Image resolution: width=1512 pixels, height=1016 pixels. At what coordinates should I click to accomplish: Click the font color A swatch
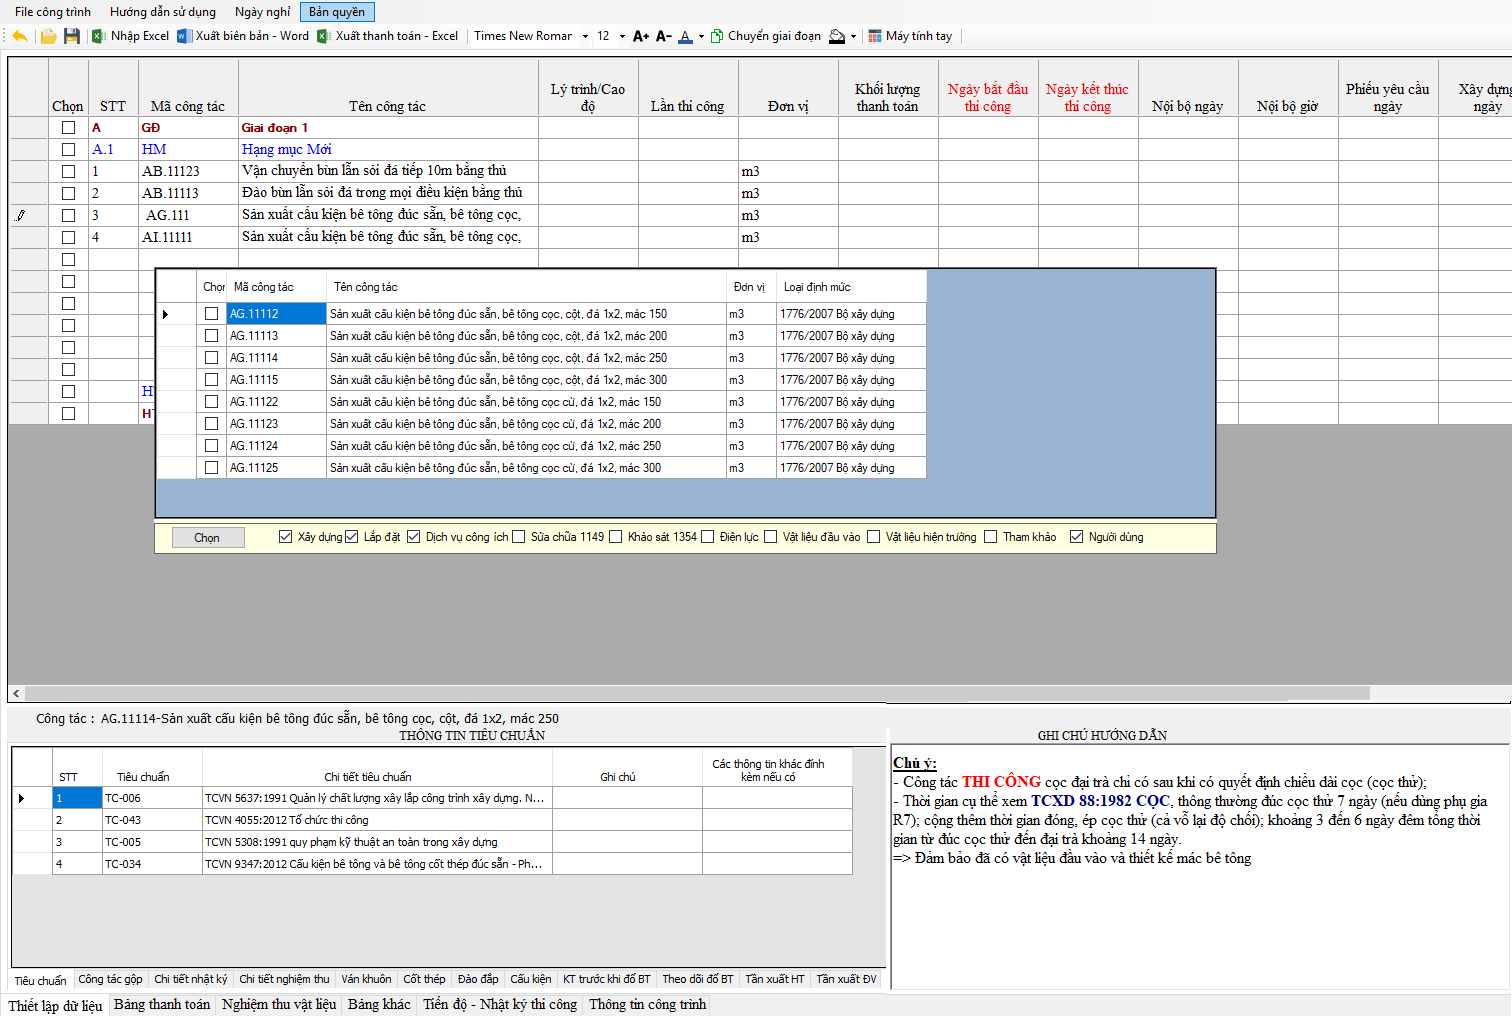pyautogui.click(x=685, y=36)
